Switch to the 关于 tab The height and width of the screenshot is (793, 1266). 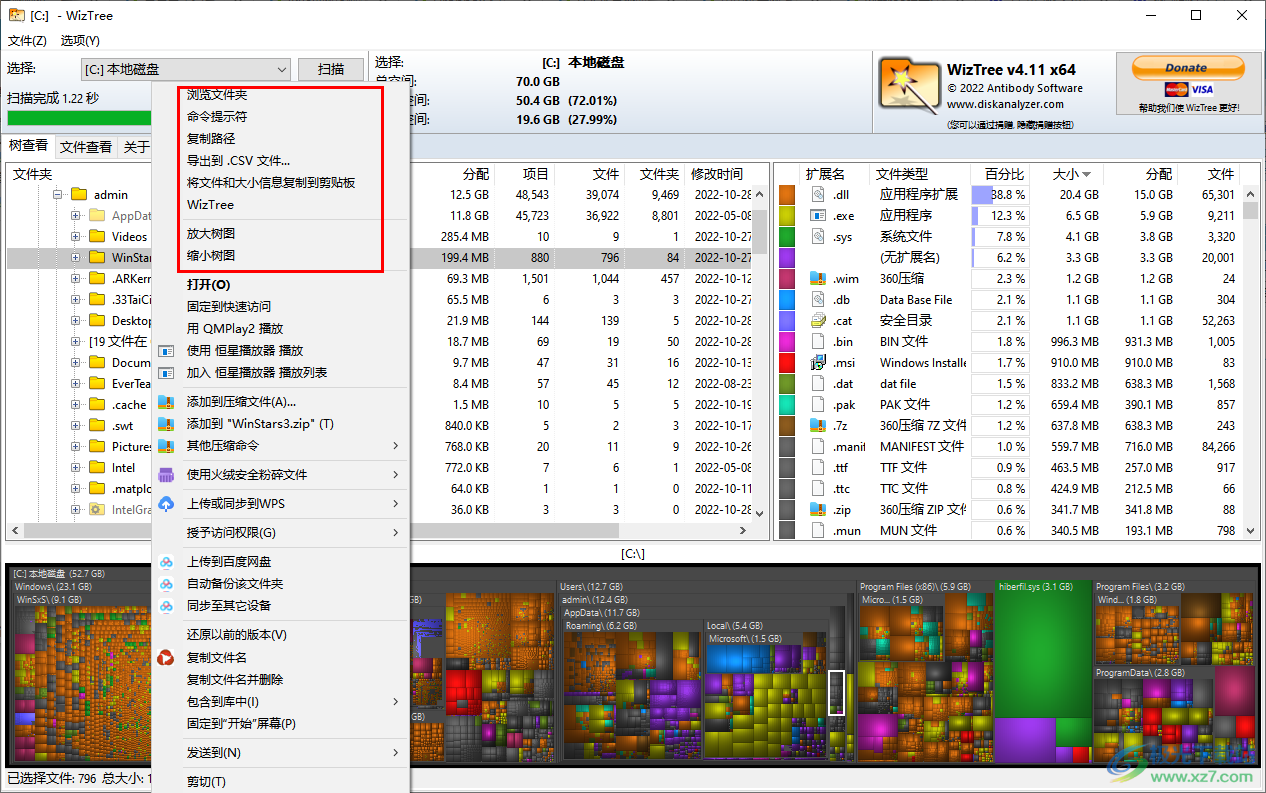point(137,147)
